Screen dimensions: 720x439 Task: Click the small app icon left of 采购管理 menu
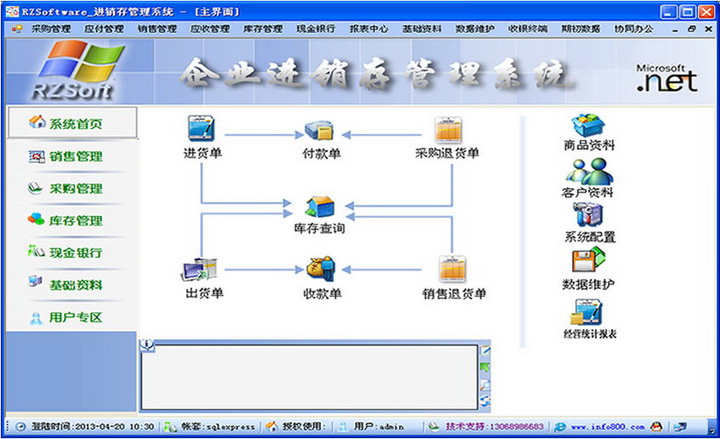pos(17,29)
